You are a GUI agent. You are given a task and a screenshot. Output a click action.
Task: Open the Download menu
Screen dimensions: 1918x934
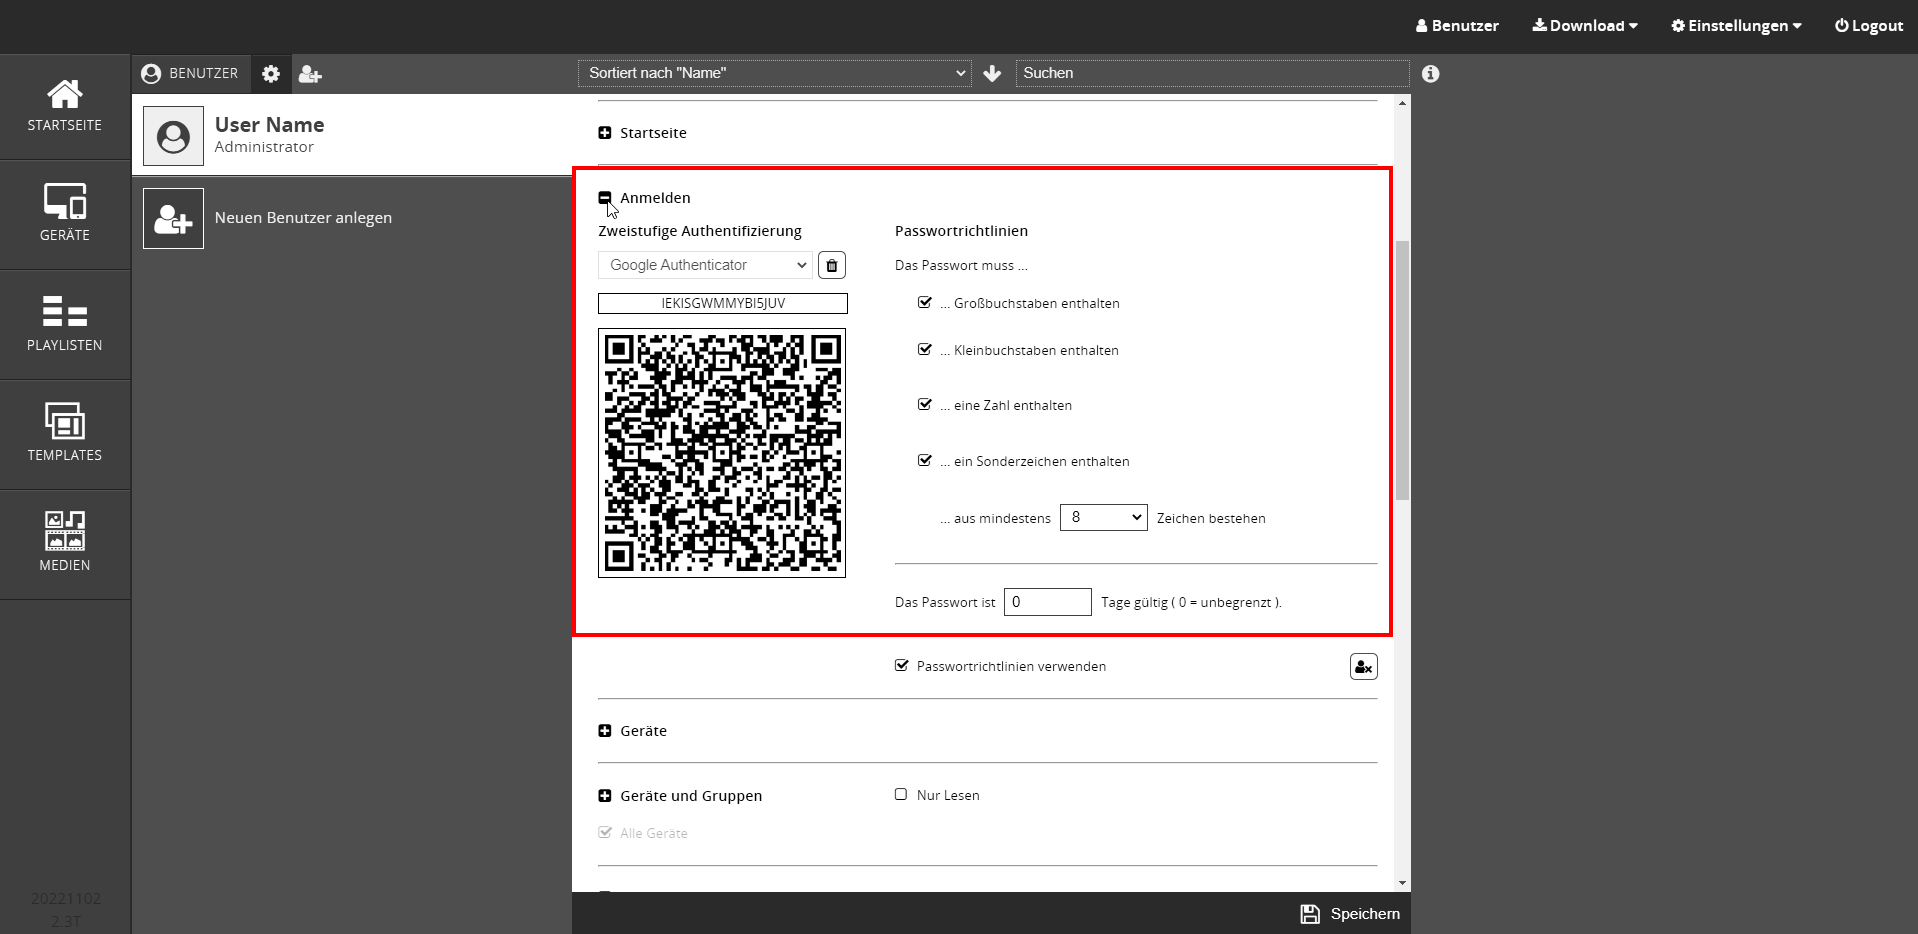point(1585,26)
